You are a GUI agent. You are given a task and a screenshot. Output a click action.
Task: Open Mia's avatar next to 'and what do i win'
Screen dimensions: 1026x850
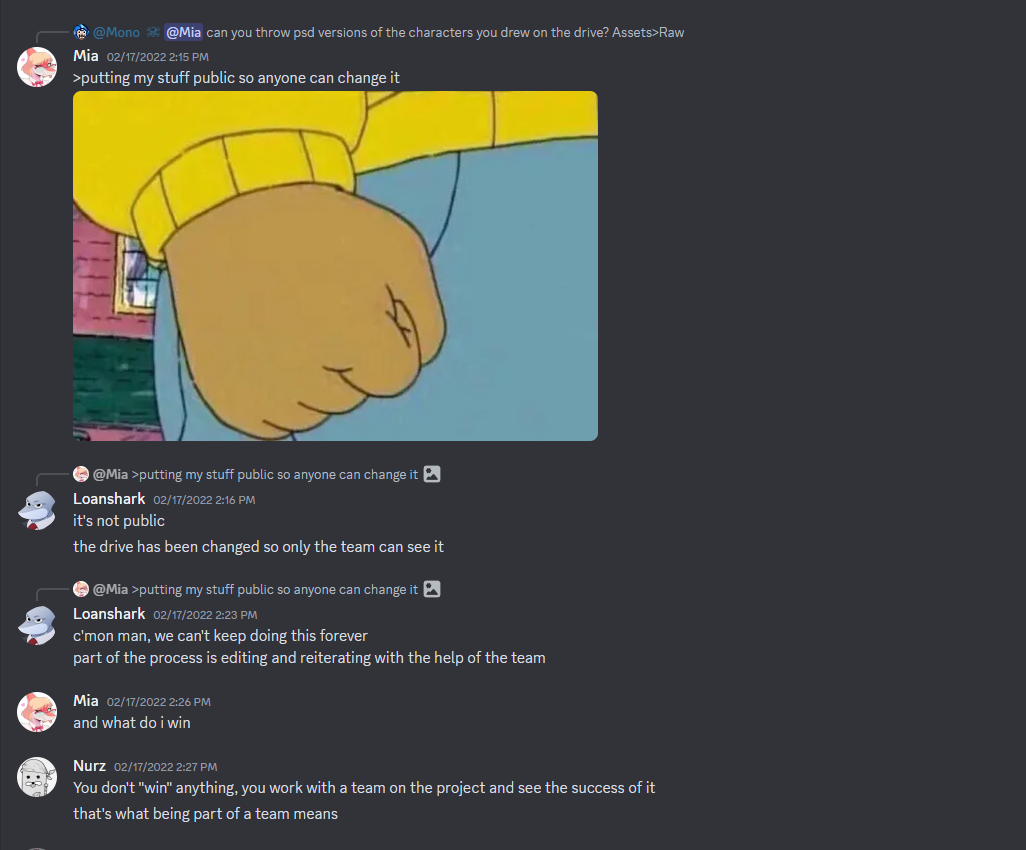37,712
